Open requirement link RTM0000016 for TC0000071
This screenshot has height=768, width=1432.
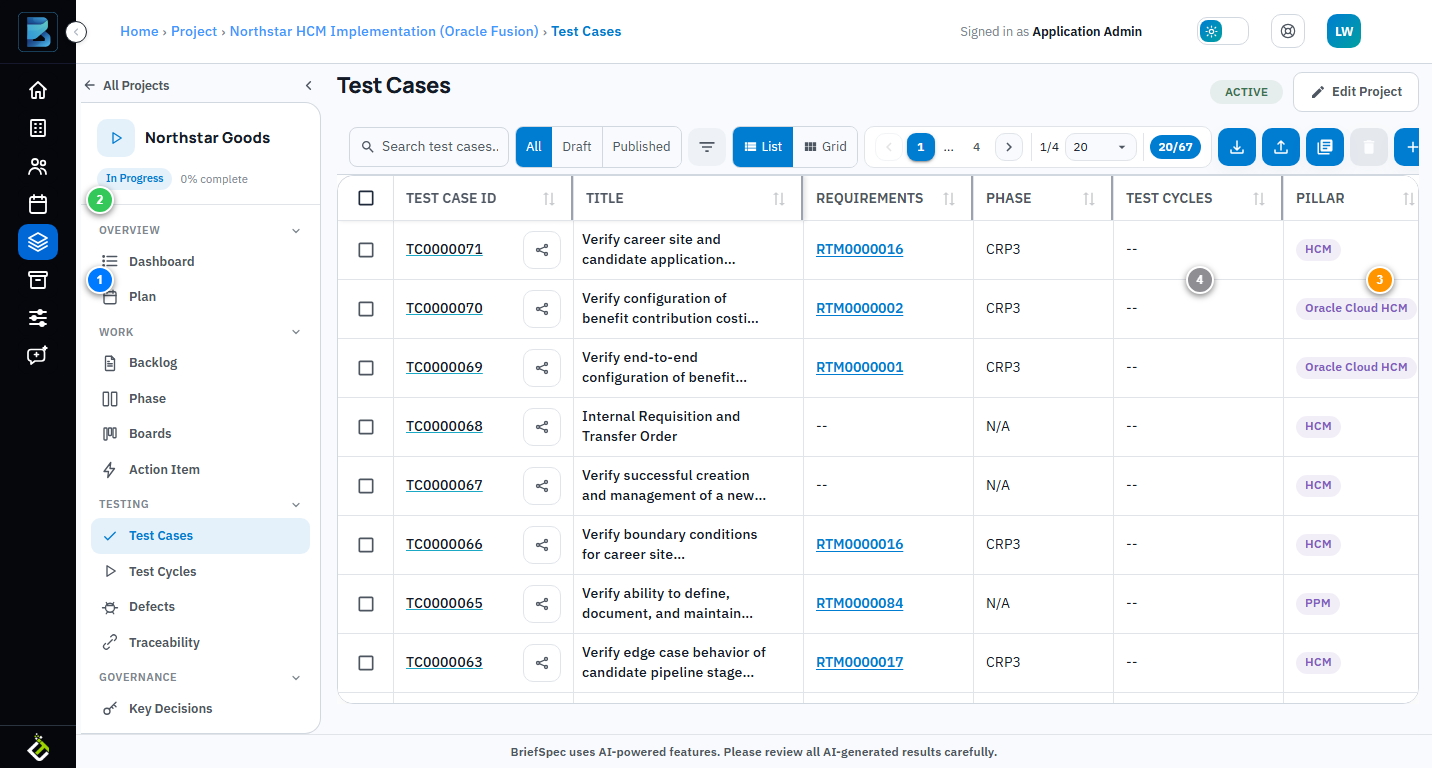click(860, 249)
